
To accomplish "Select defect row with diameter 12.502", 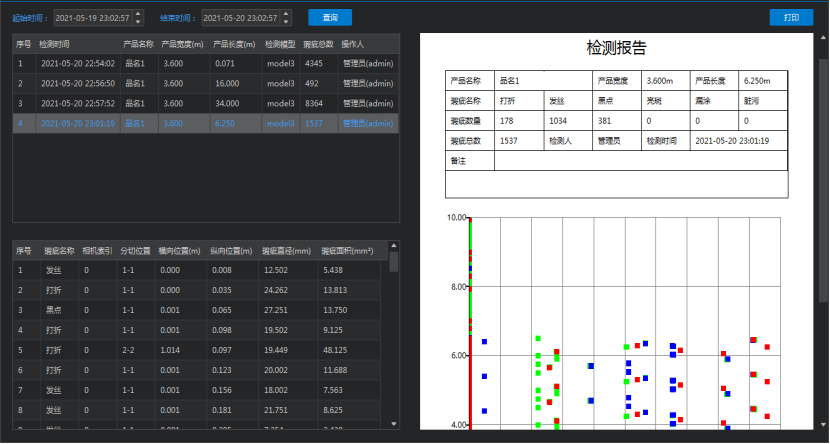I will pos(196,270).
